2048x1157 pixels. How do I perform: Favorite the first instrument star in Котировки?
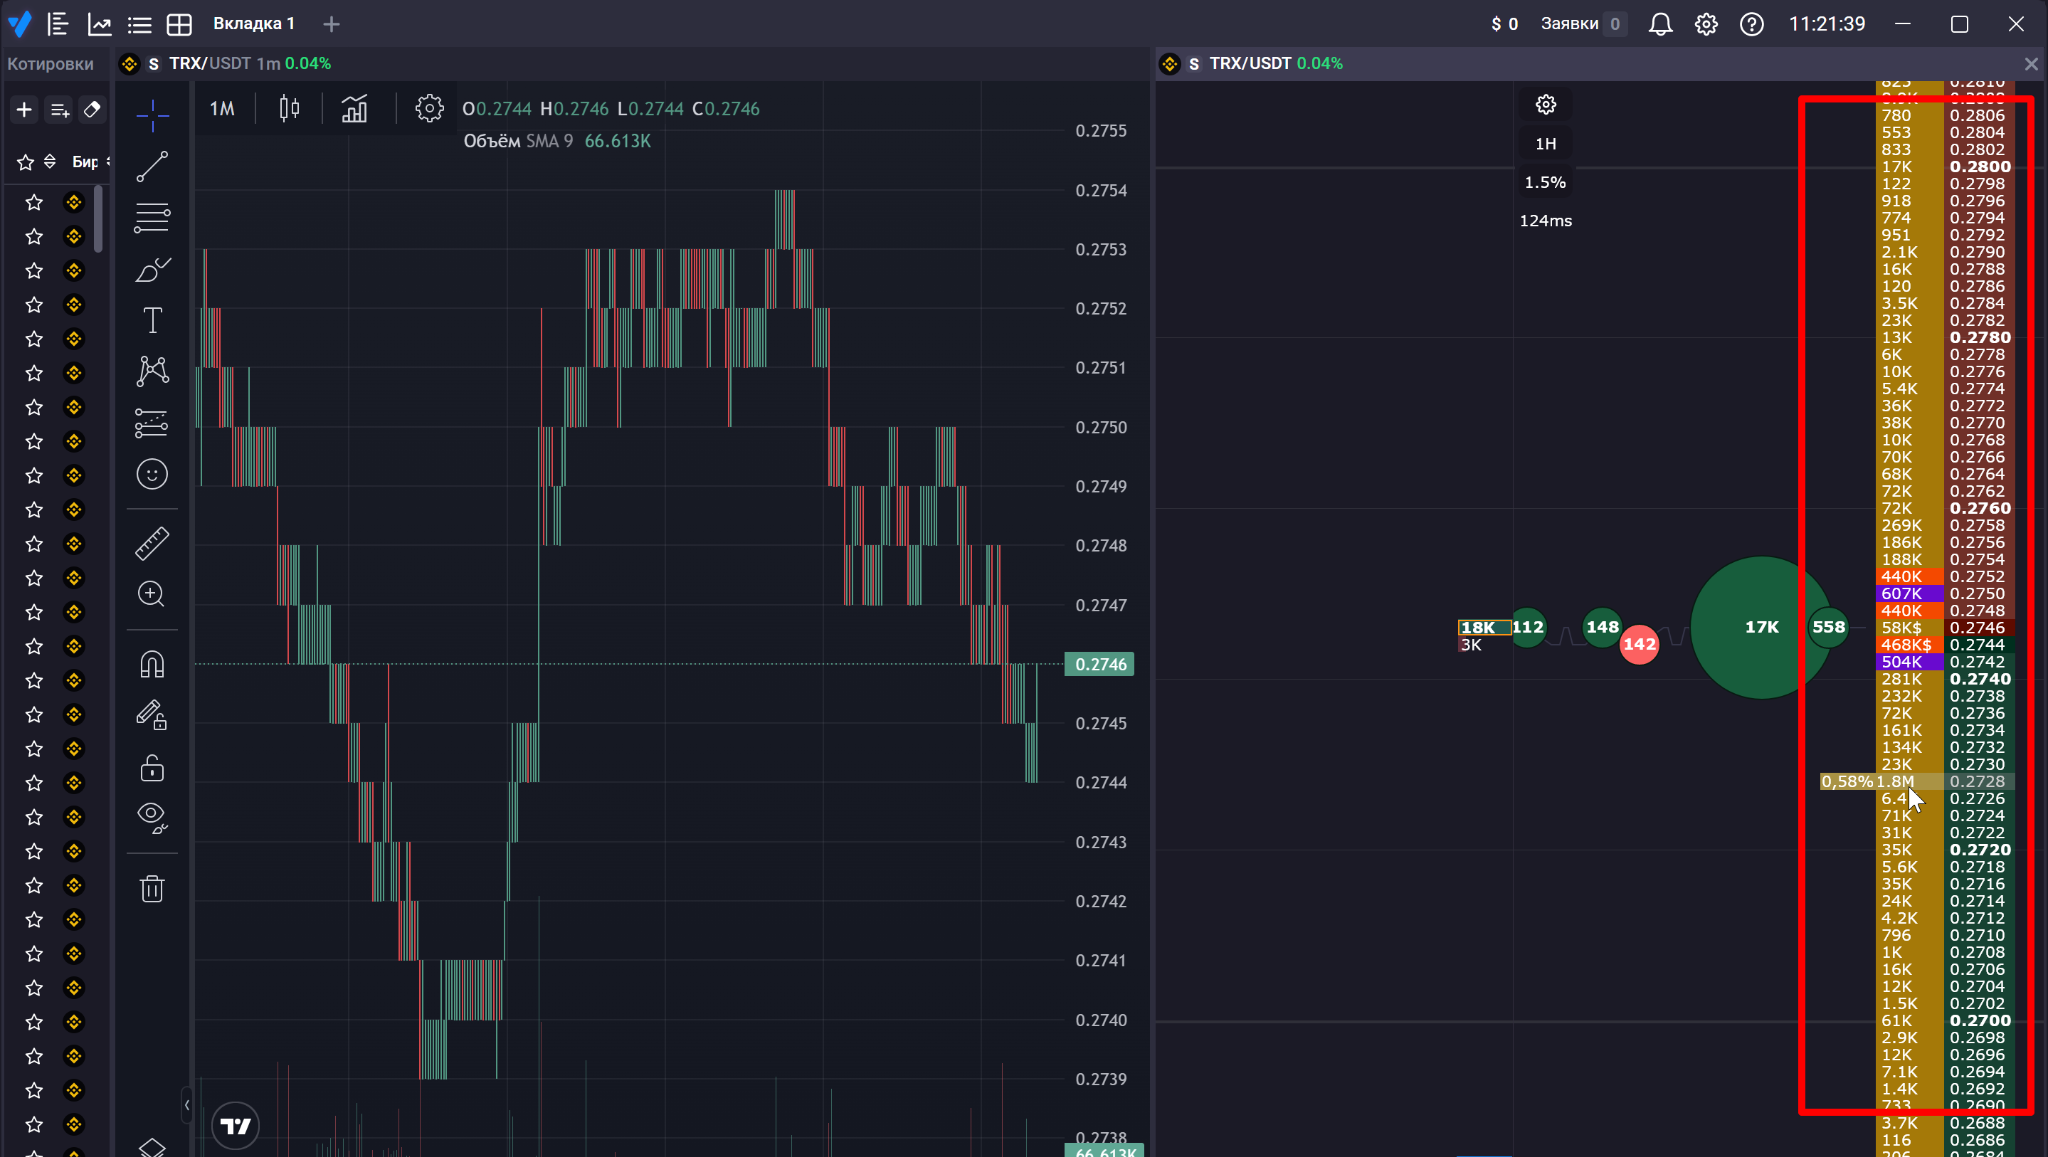(x=33, y=201)
